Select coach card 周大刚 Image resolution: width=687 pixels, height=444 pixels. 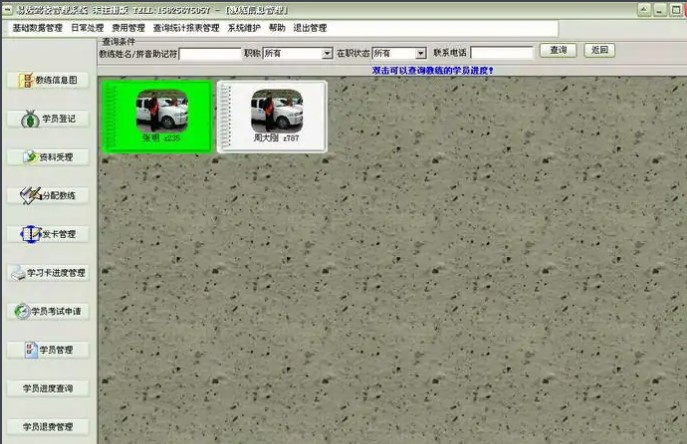pos(272,116)
